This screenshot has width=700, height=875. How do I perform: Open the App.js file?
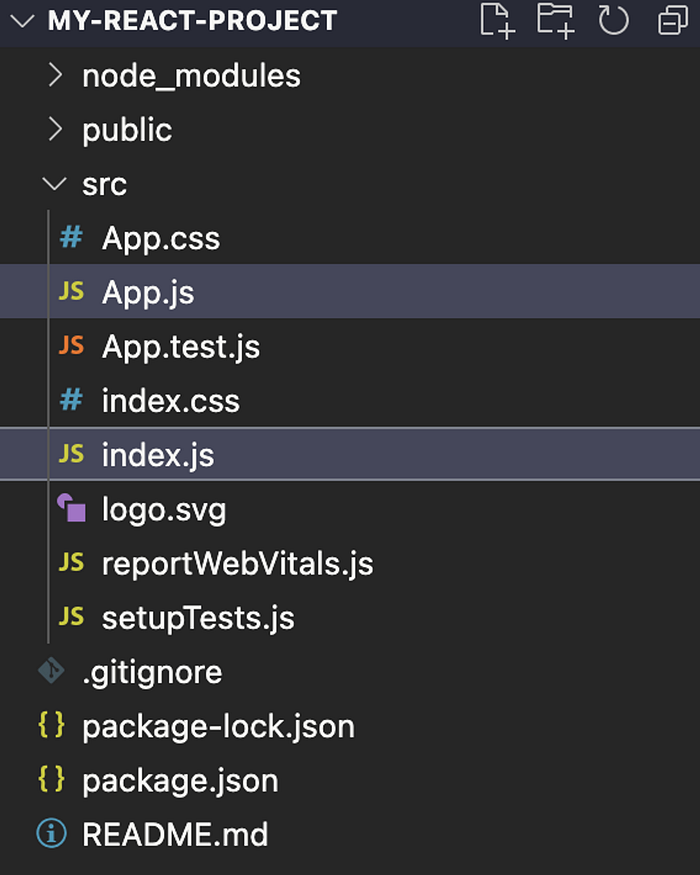click(x=148, y=292)
